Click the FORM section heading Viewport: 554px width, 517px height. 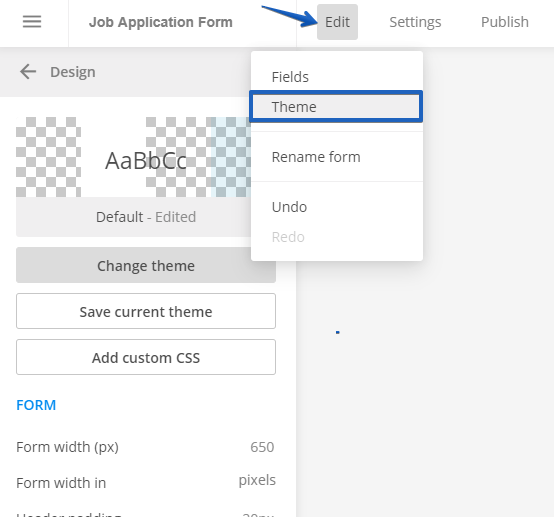(36, 405)
